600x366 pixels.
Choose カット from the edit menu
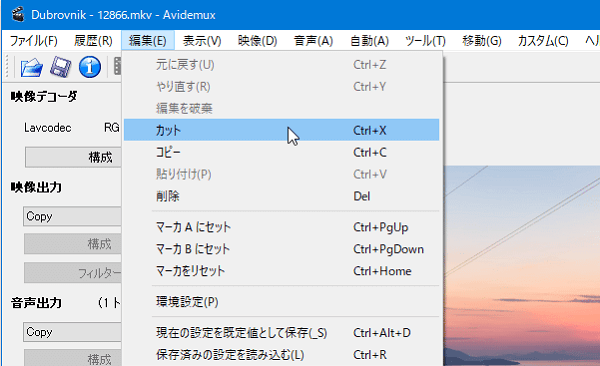pyautogui.click(x=281, y=130)
